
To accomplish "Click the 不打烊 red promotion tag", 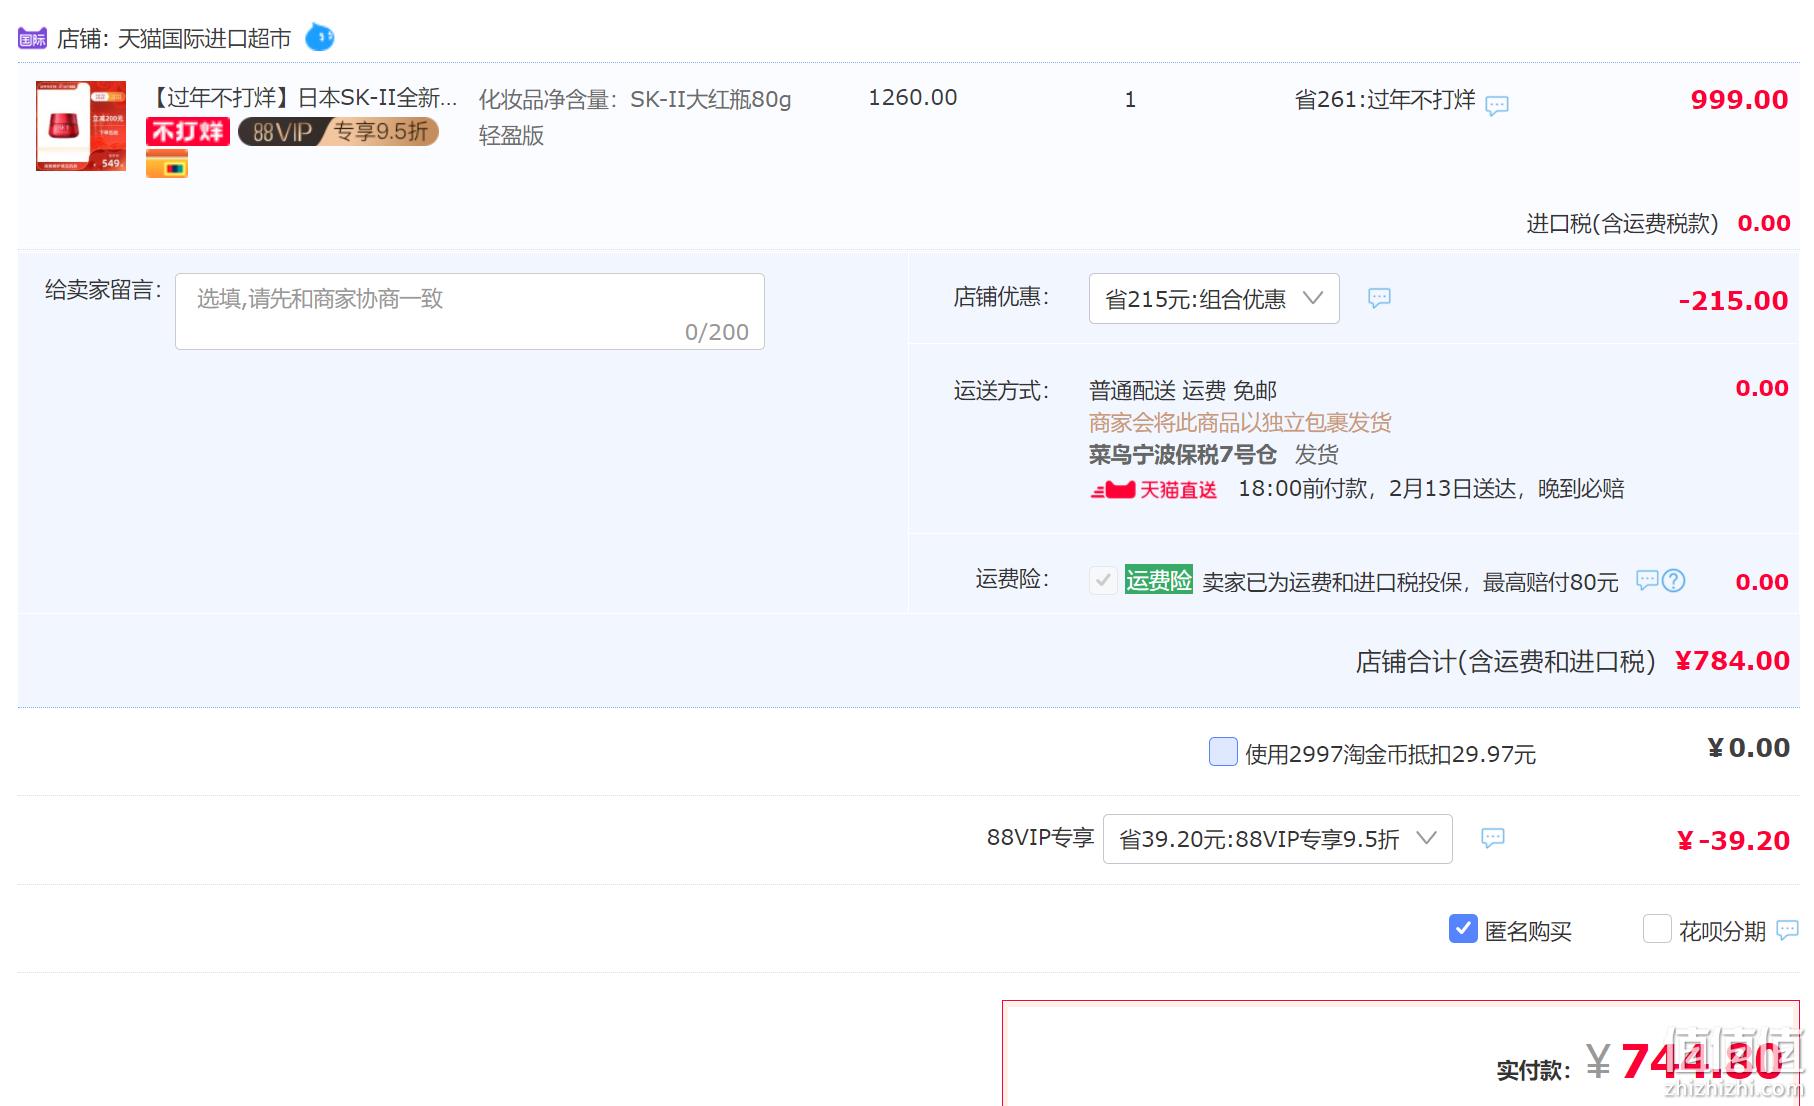I will coord(188,131).
